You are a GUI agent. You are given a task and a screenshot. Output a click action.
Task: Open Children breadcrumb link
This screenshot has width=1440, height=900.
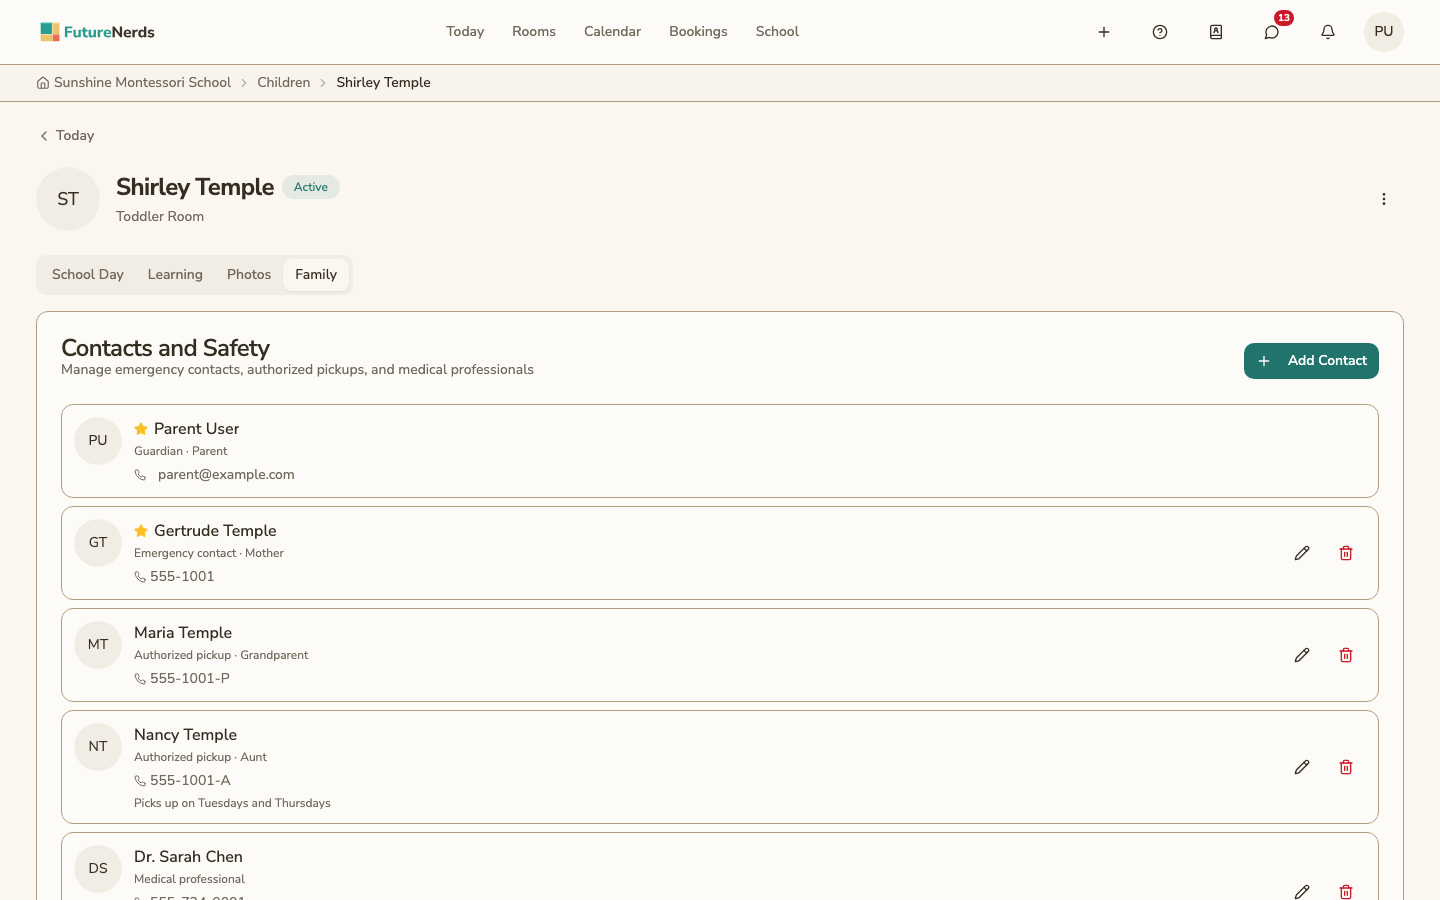(x=284, y=83)
